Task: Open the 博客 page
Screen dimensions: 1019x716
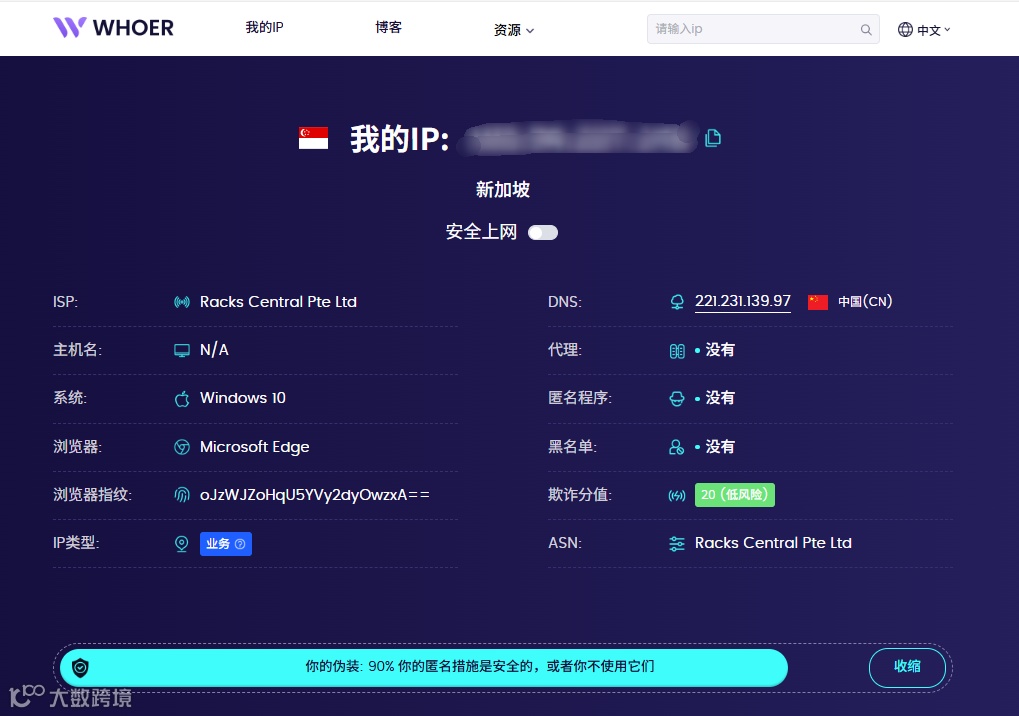Action: click(x=388, y=27)
